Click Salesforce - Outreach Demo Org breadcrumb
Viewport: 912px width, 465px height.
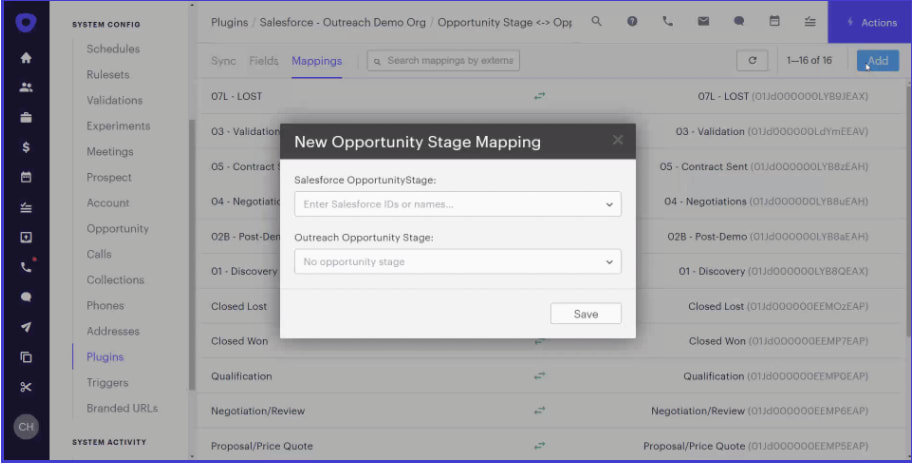click(343, 22)
